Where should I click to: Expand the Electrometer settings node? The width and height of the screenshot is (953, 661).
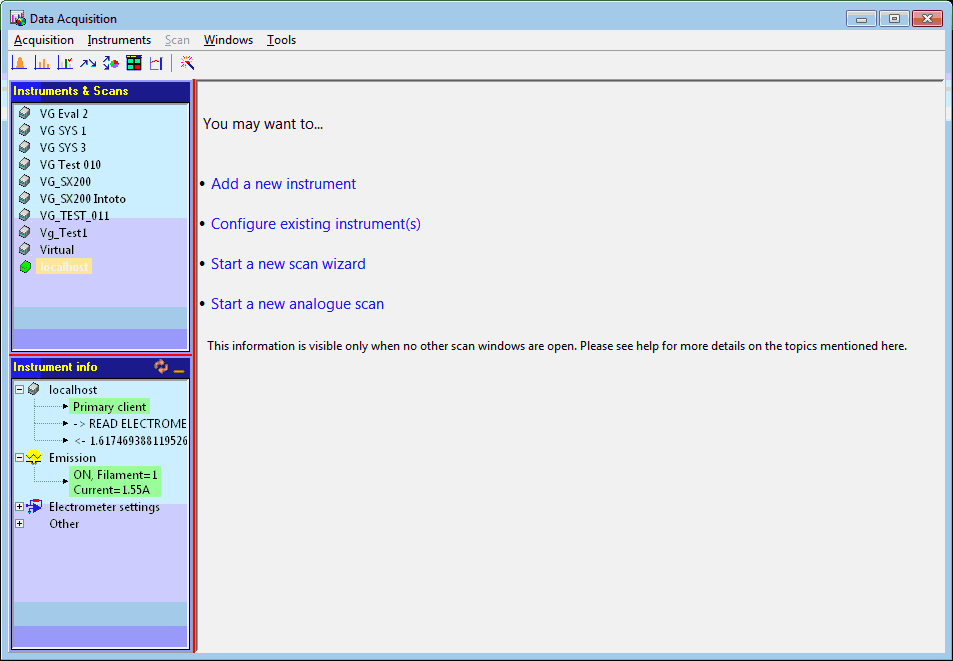pos(19,507)
